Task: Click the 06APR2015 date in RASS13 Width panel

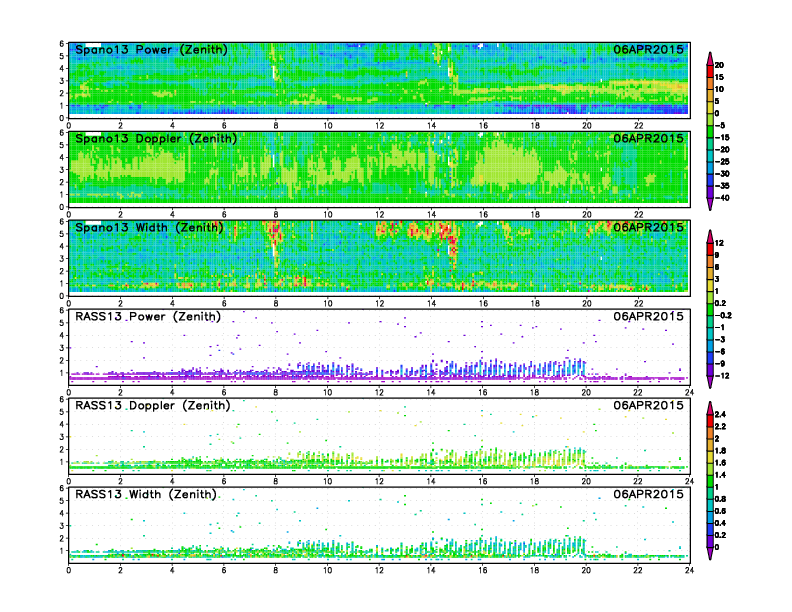Action: pyautogui.click(x=648, y=494)
